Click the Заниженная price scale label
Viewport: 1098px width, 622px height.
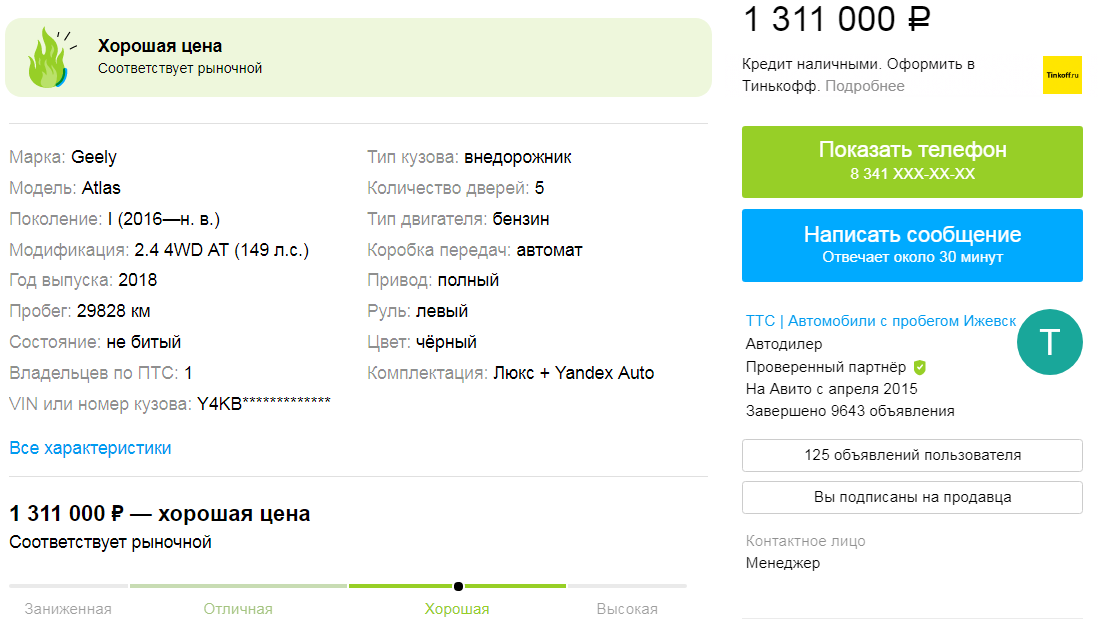pos(68,609)
